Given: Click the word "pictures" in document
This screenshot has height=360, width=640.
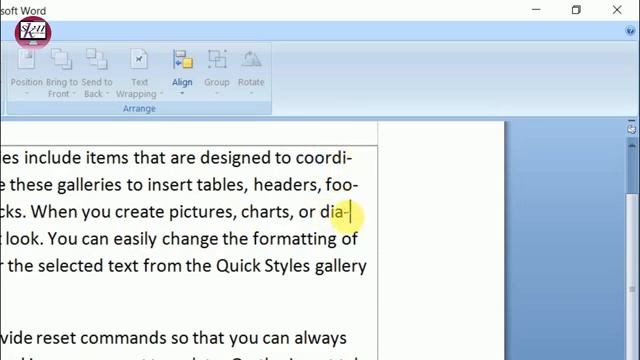Looking at the screenshot, I should point(203,212).
